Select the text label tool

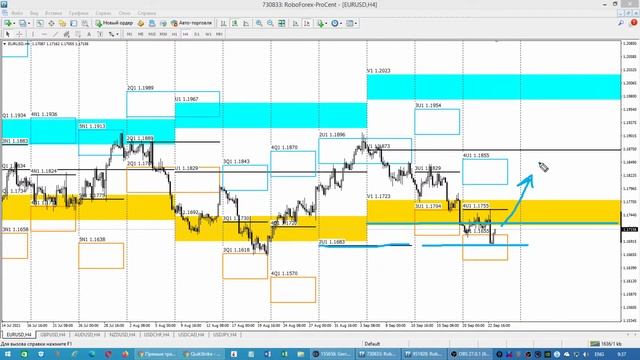click(x=100, y=34)
